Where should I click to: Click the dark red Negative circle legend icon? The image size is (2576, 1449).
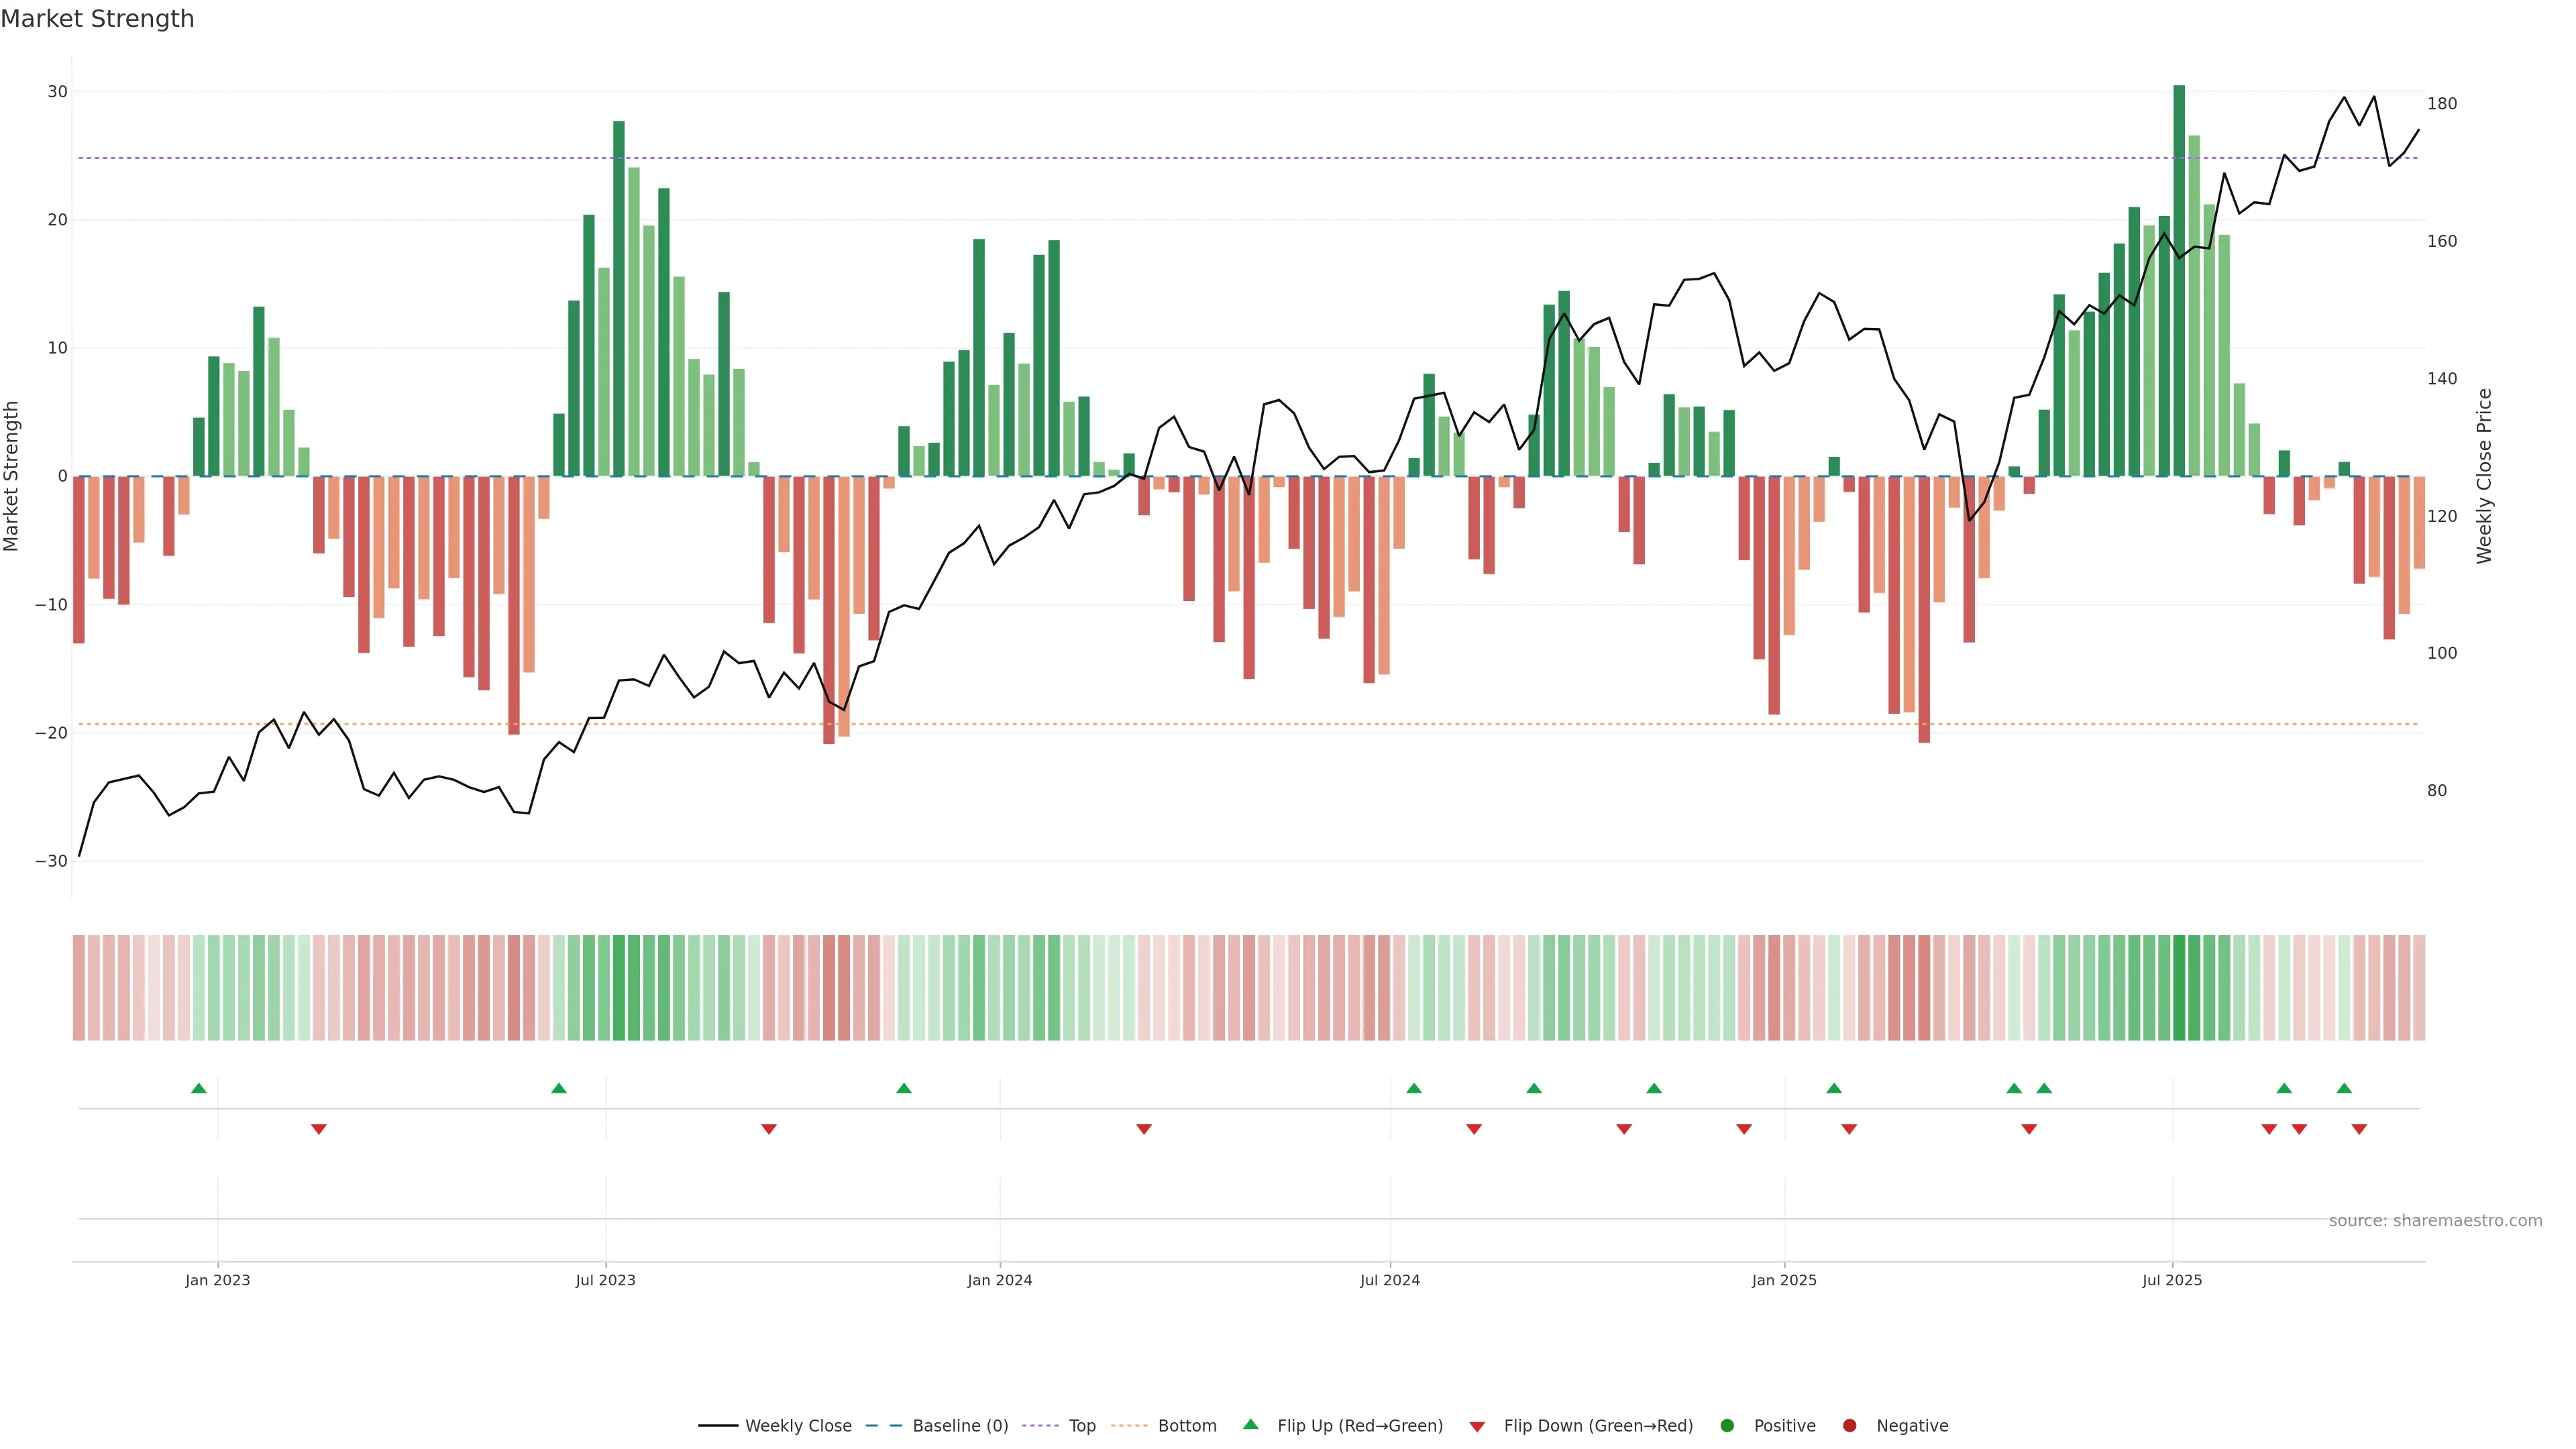(x=1849, y=1426)
